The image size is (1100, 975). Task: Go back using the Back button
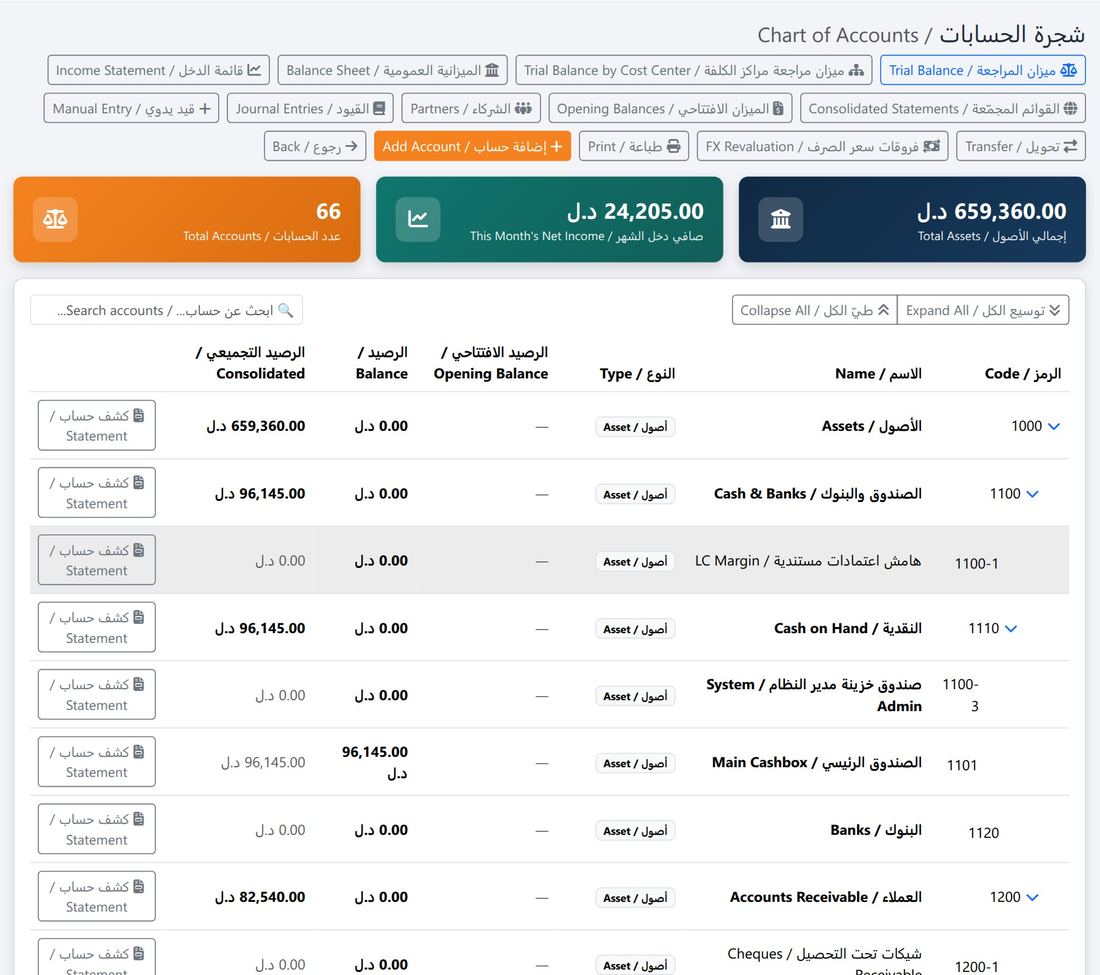coord(314,147)
